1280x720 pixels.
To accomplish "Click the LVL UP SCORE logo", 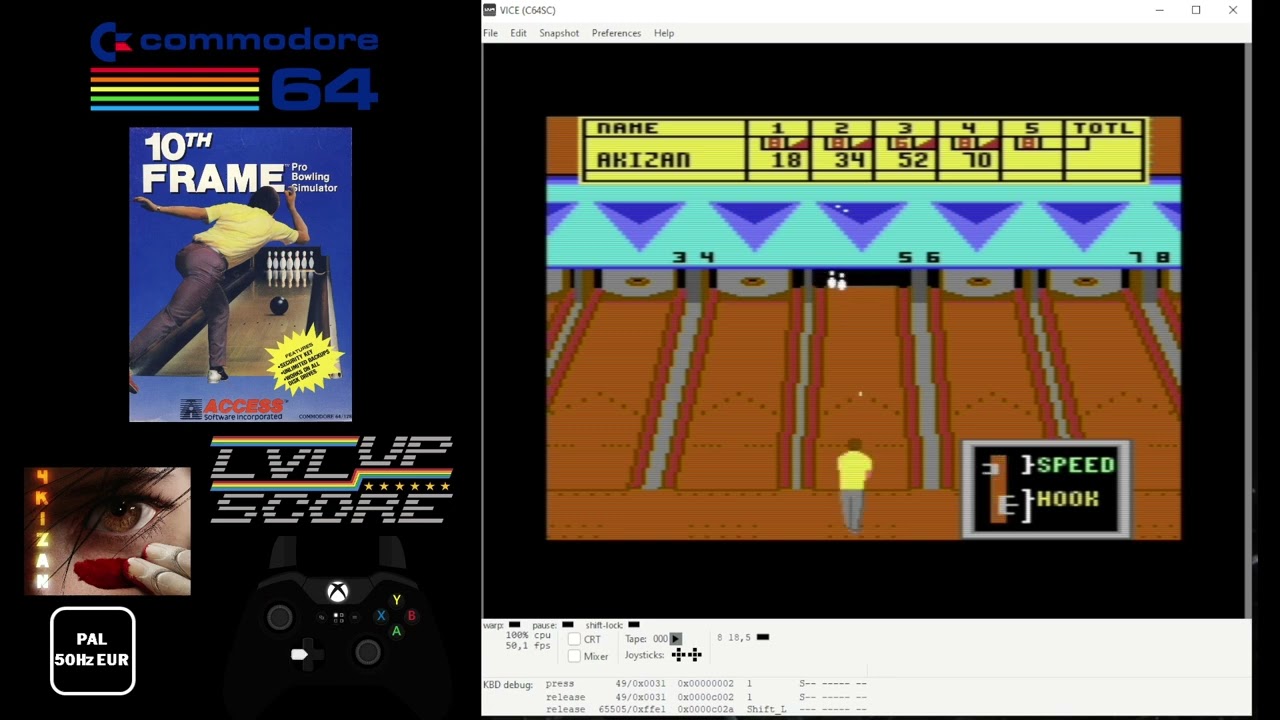I will coord(332,480).
